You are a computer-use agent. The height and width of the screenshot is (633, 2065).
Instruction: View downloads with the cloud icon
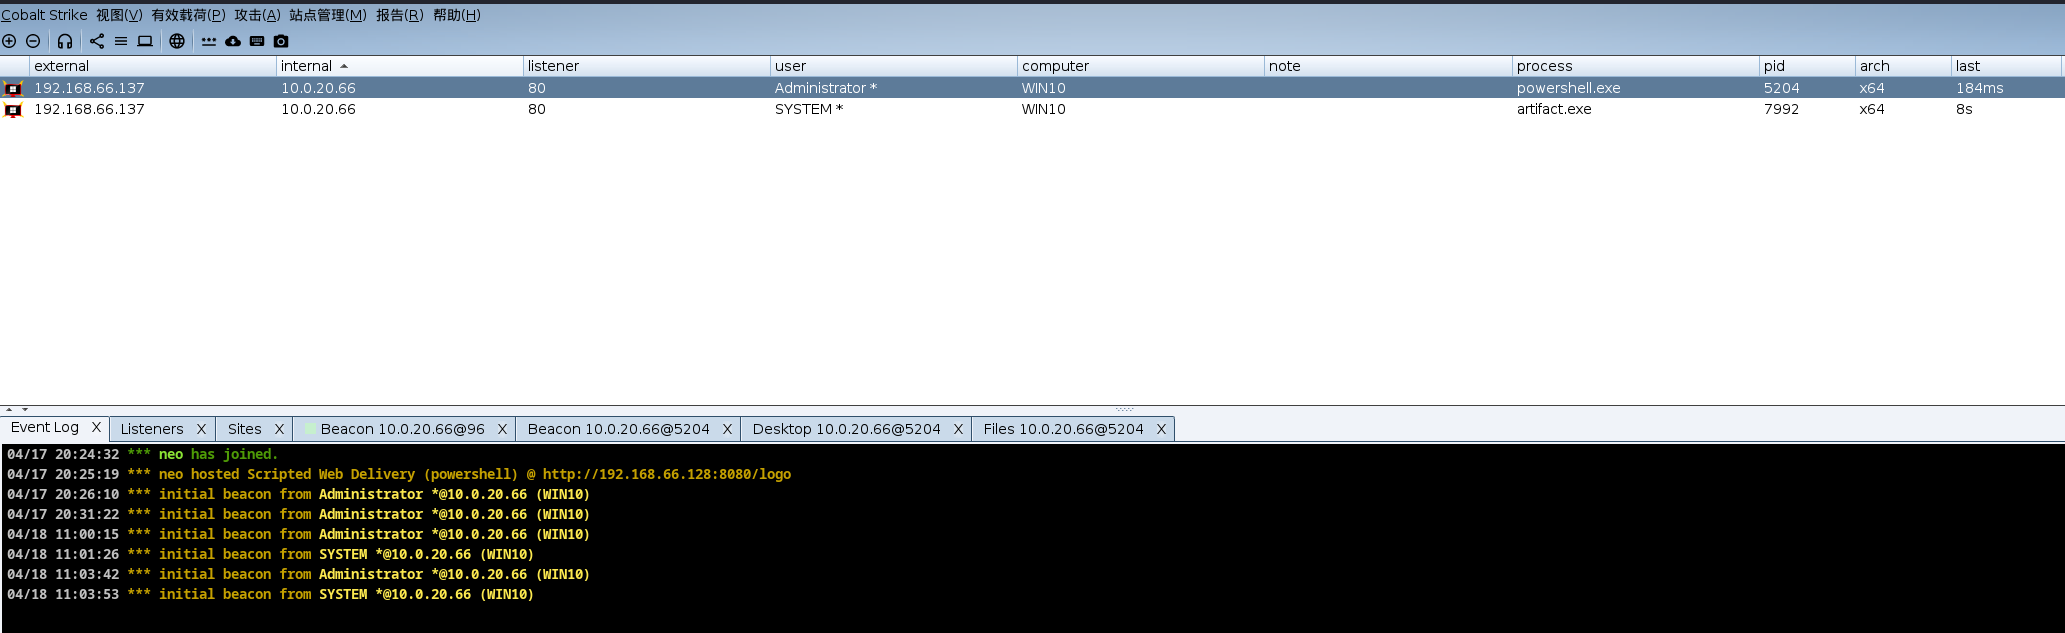click(233, 41)
